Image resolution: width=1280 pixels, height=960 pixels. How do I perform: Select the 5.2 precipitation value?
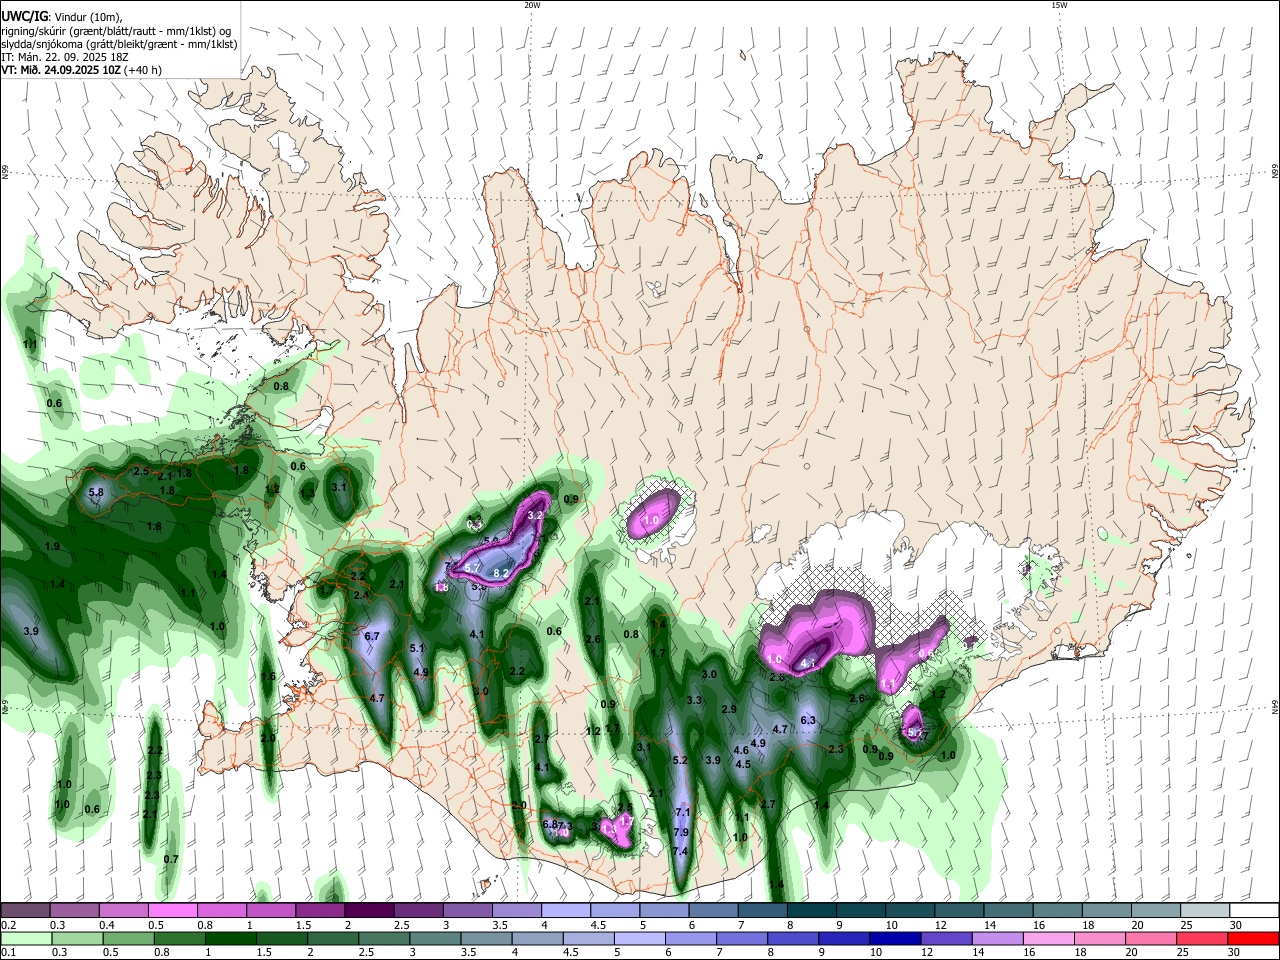[680, 760]
